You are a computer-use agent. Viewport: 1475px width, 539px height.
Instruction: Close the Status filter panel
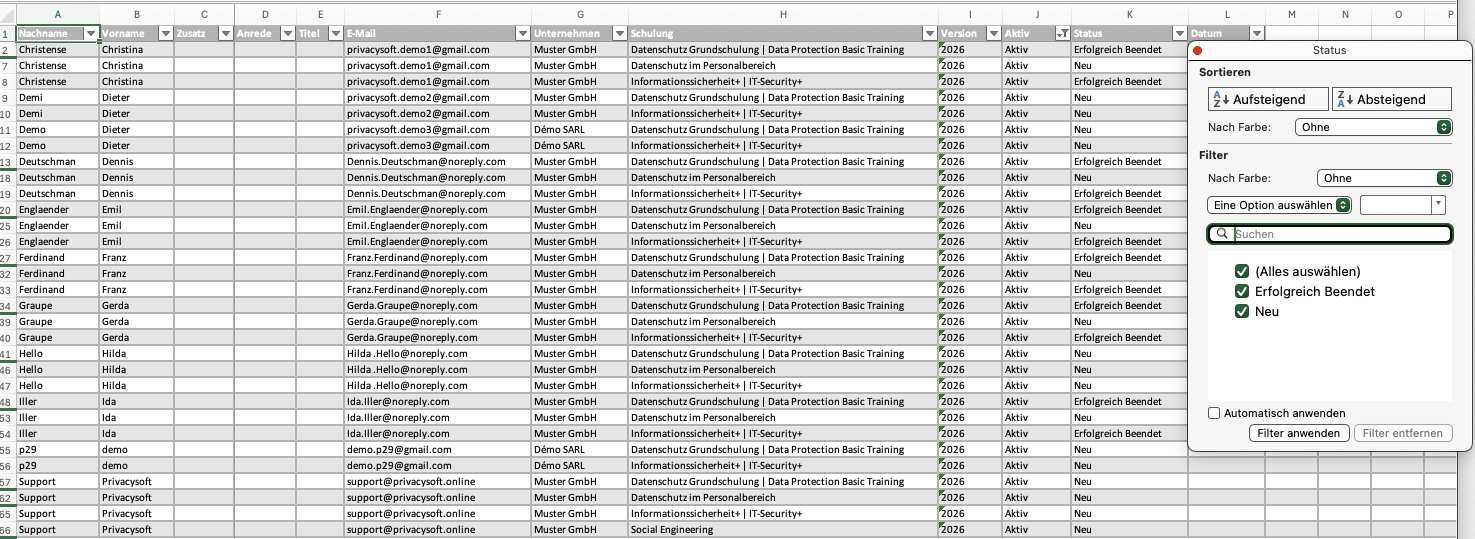pyautogui.click(x=1197, y=50)
